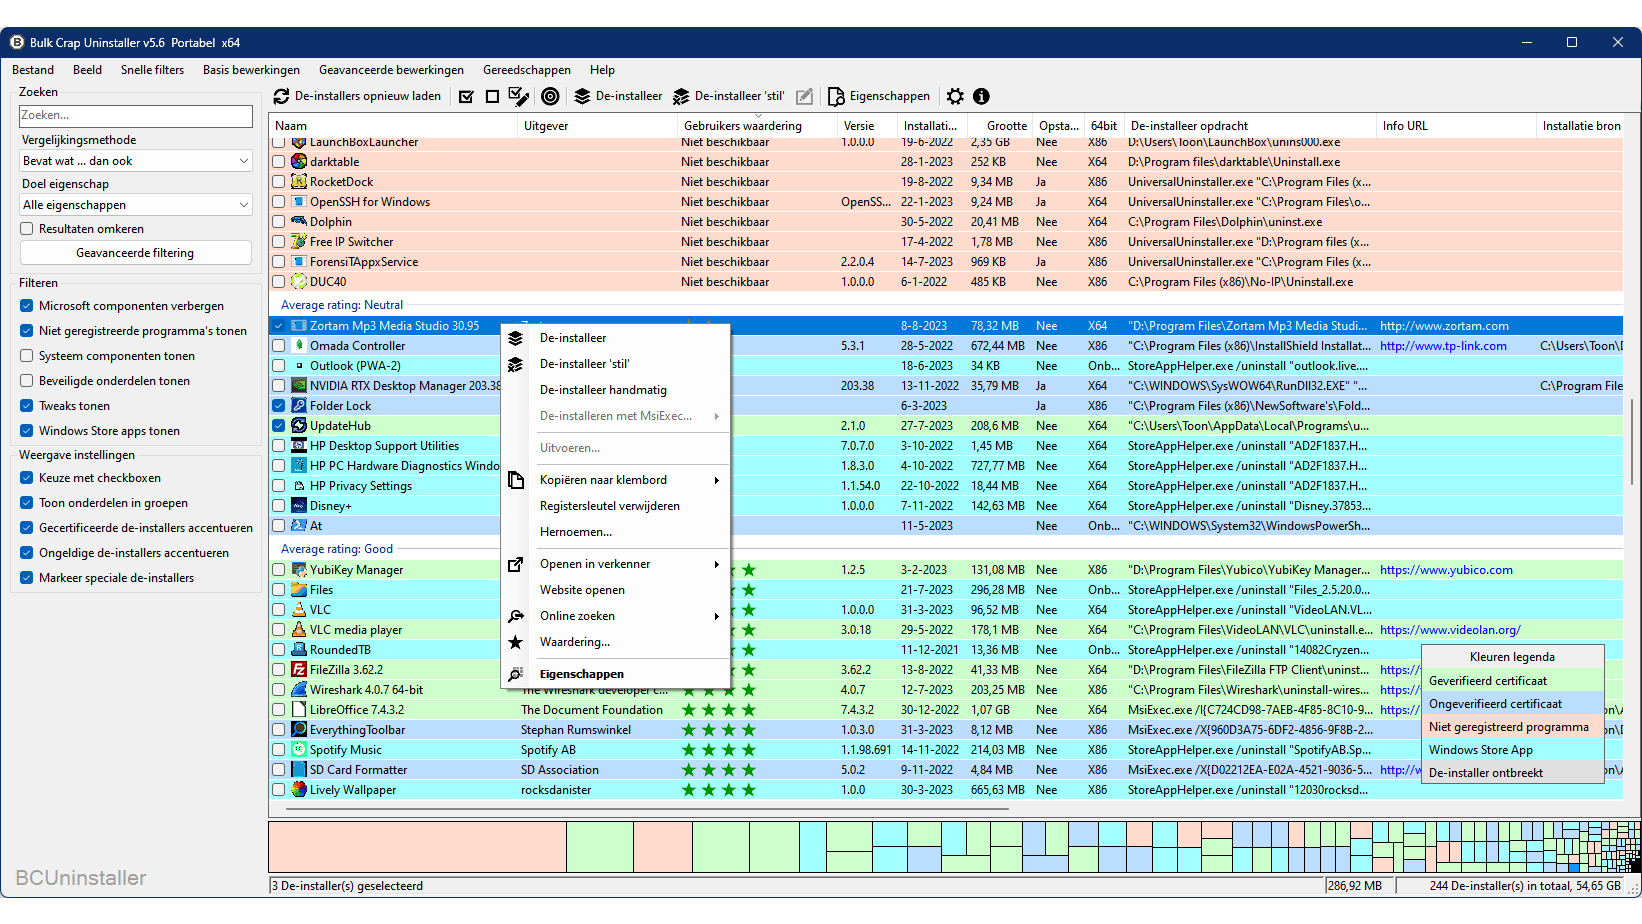This screenshot has height=924, width=1642.
Task: Click the NVIDIA RTX Desktop Manager icon
Action: (x=299, y=386)
